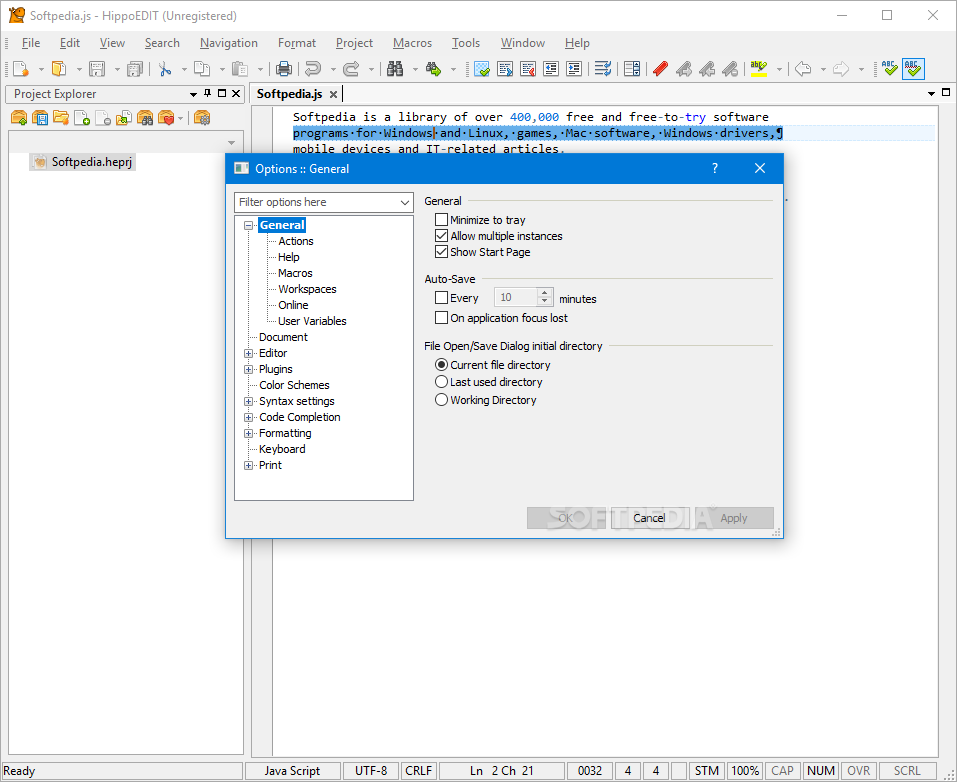
Task: Click the Redo arrow icon
Action: (x=351, y=68)
